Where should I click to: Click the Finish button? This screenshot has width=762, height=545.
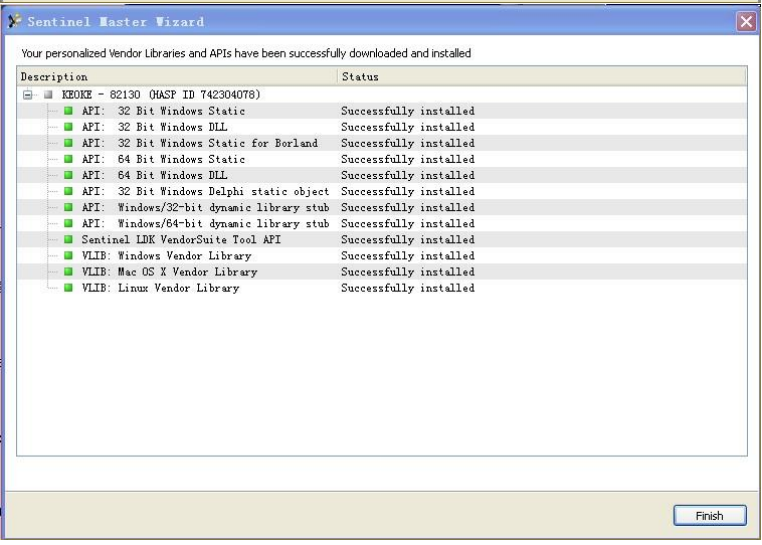coord(709,516)
